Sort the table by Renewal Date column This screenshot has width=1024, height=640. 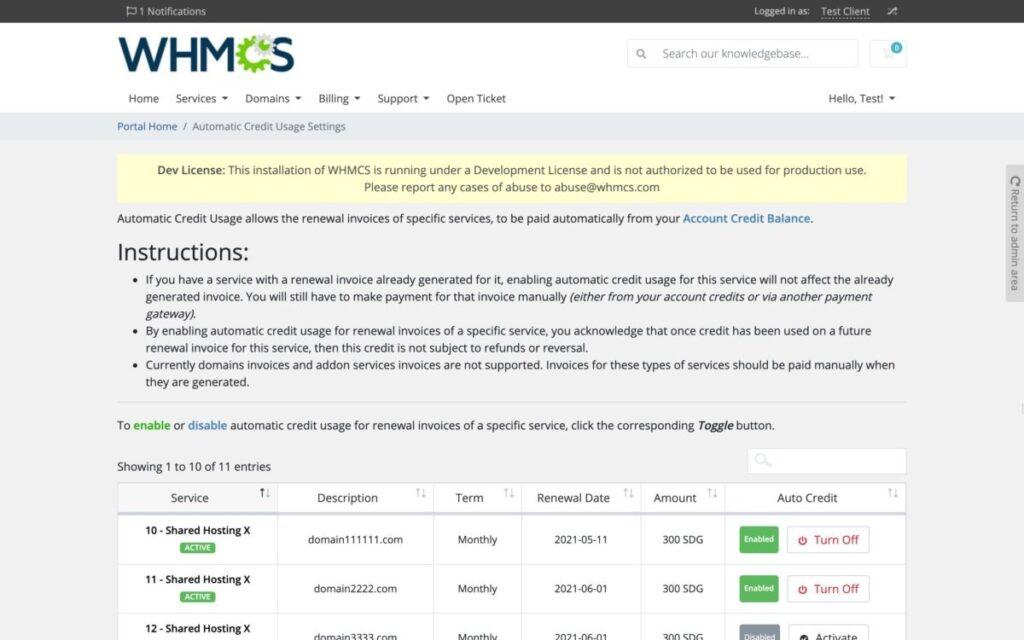point(581,498)
